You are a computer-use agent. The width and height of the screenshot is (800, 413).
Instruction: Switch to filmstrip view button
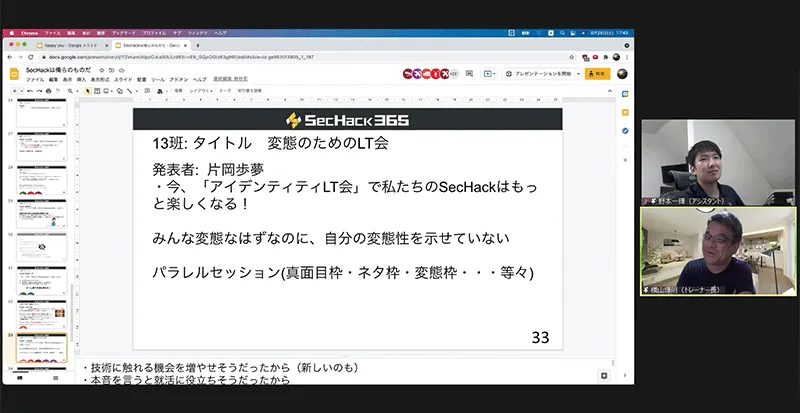tap(20, 378)
